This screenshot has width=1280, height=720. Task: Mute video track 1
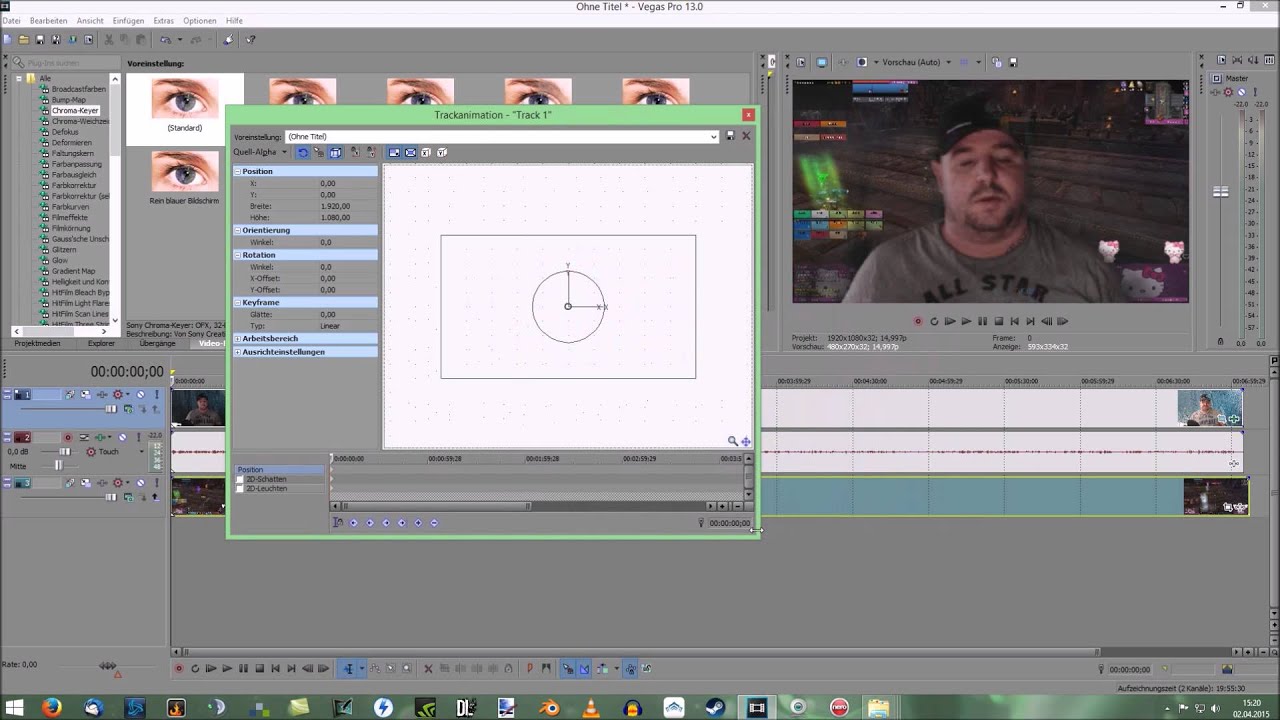point(140,394)
